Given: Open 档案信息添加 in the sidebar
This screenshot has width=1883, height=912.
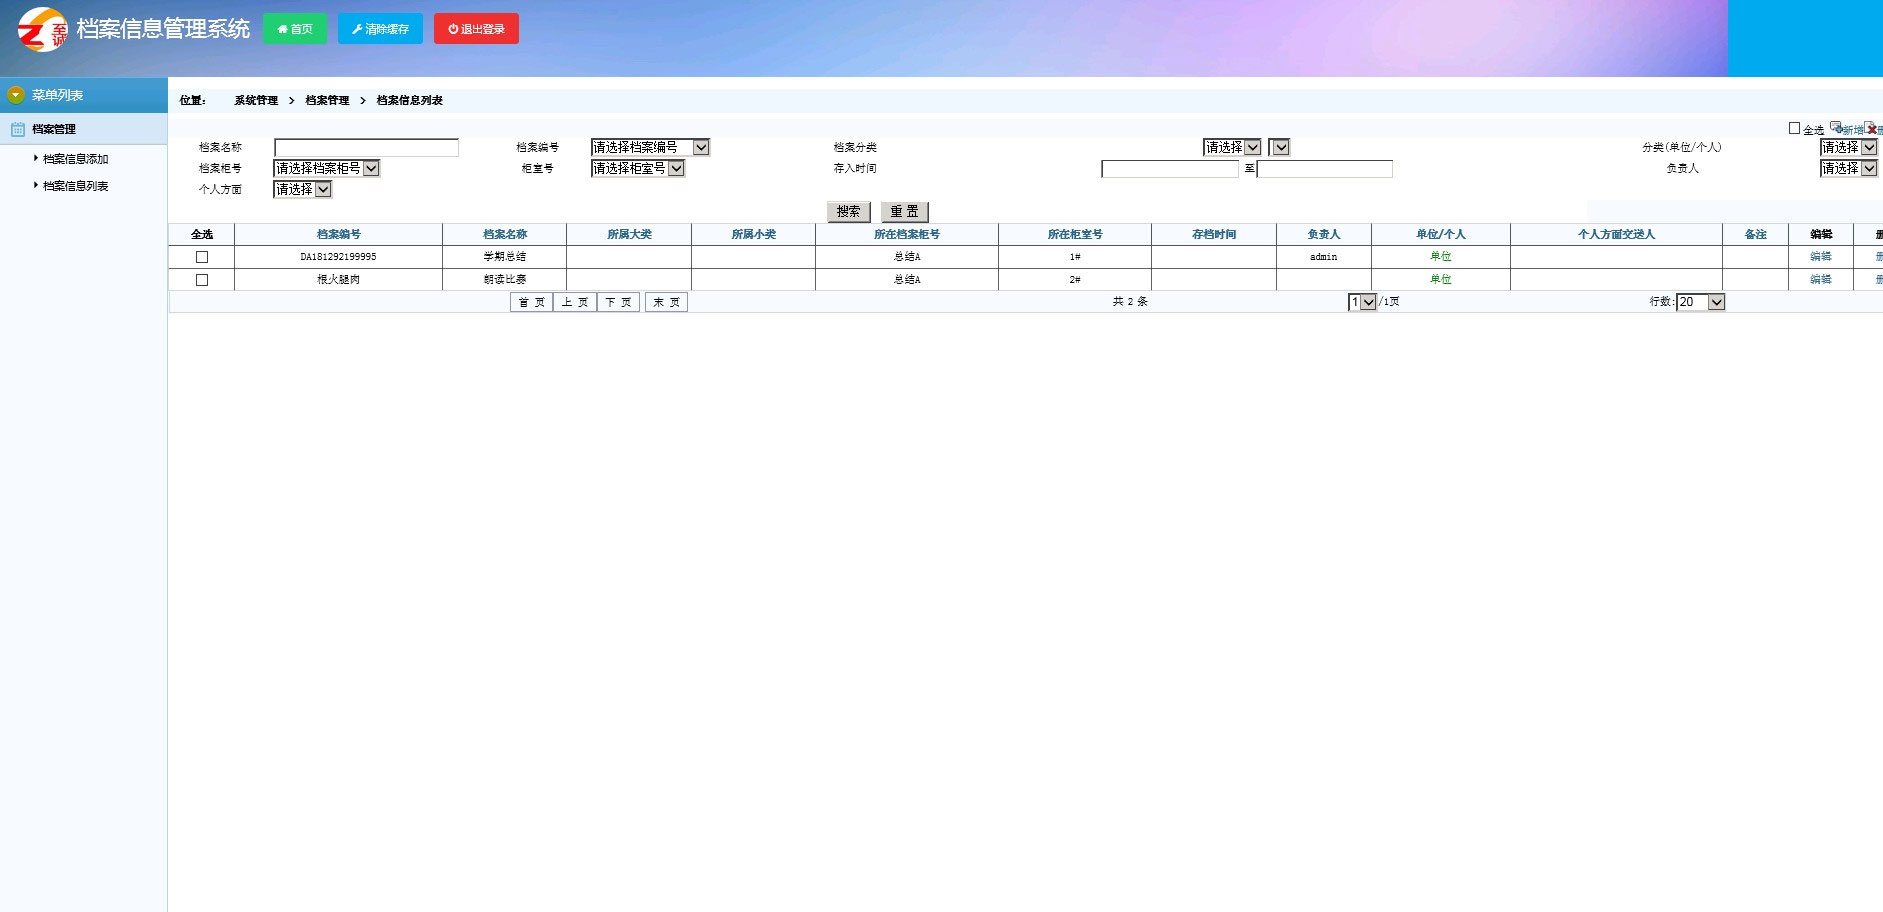Looking at the screenshot, I should 75,159.
